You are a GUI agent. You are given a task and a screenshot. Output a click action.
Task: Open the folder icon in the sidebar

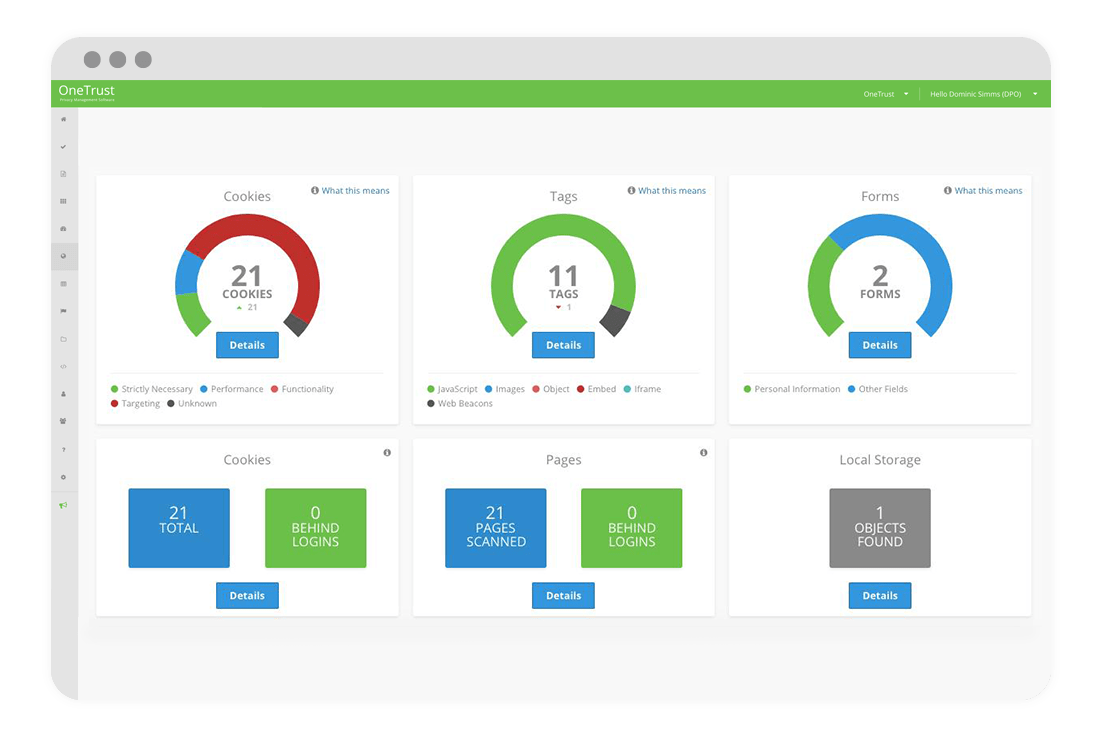point(63,339)
